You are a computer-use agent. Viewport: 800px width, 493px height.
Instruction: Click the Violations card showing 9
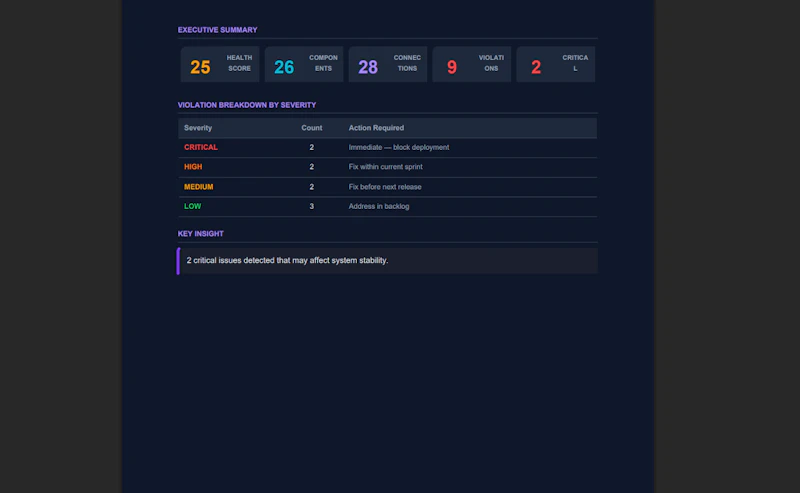471,64
